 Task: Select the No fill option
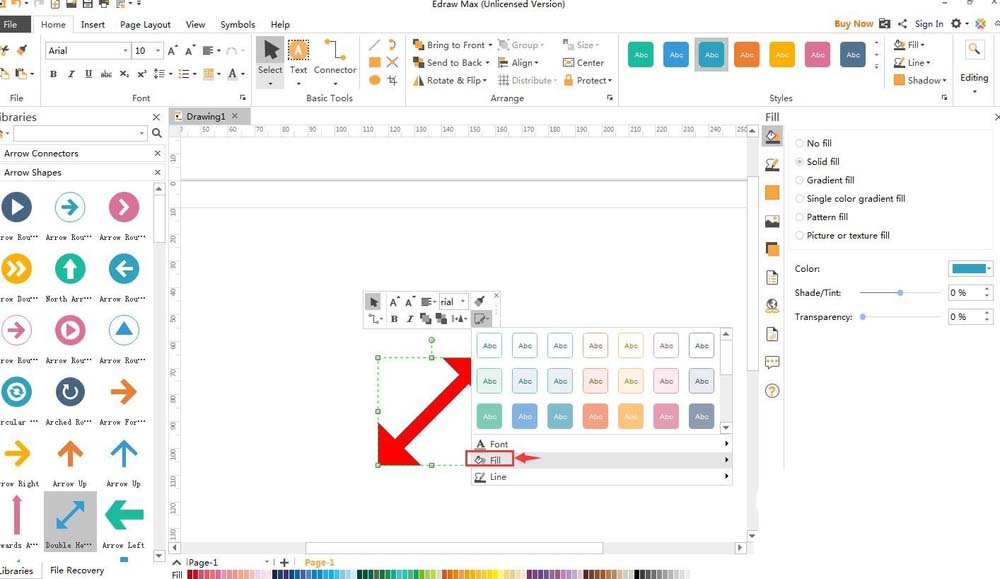point(800,144)
